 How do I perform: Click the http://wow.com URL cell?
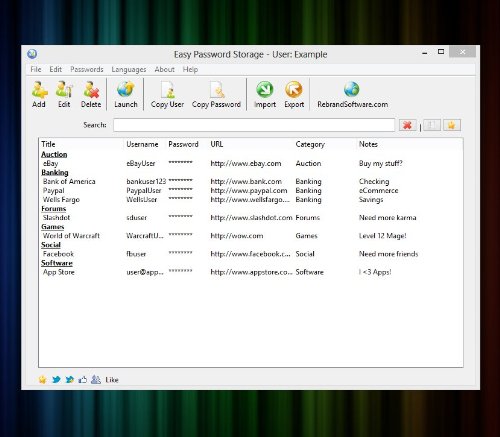click(x=237, y=236)
